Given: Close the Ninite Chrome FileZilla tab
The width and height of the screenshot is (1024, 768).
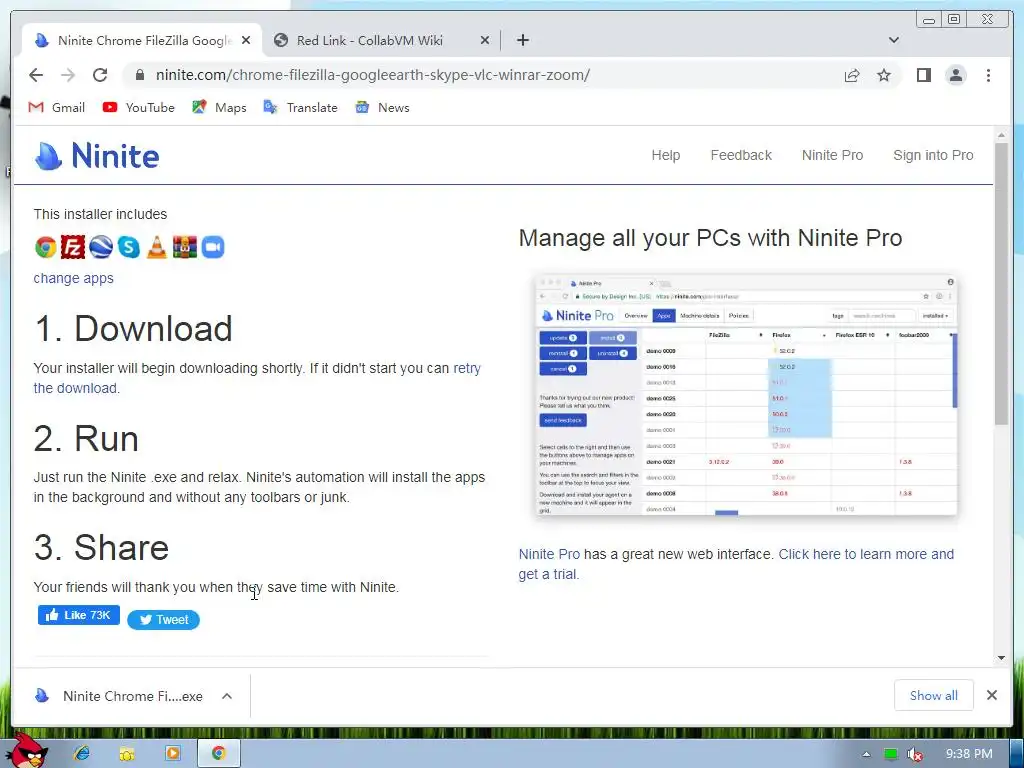Looking at the screenshot, I should pos(246,40).
